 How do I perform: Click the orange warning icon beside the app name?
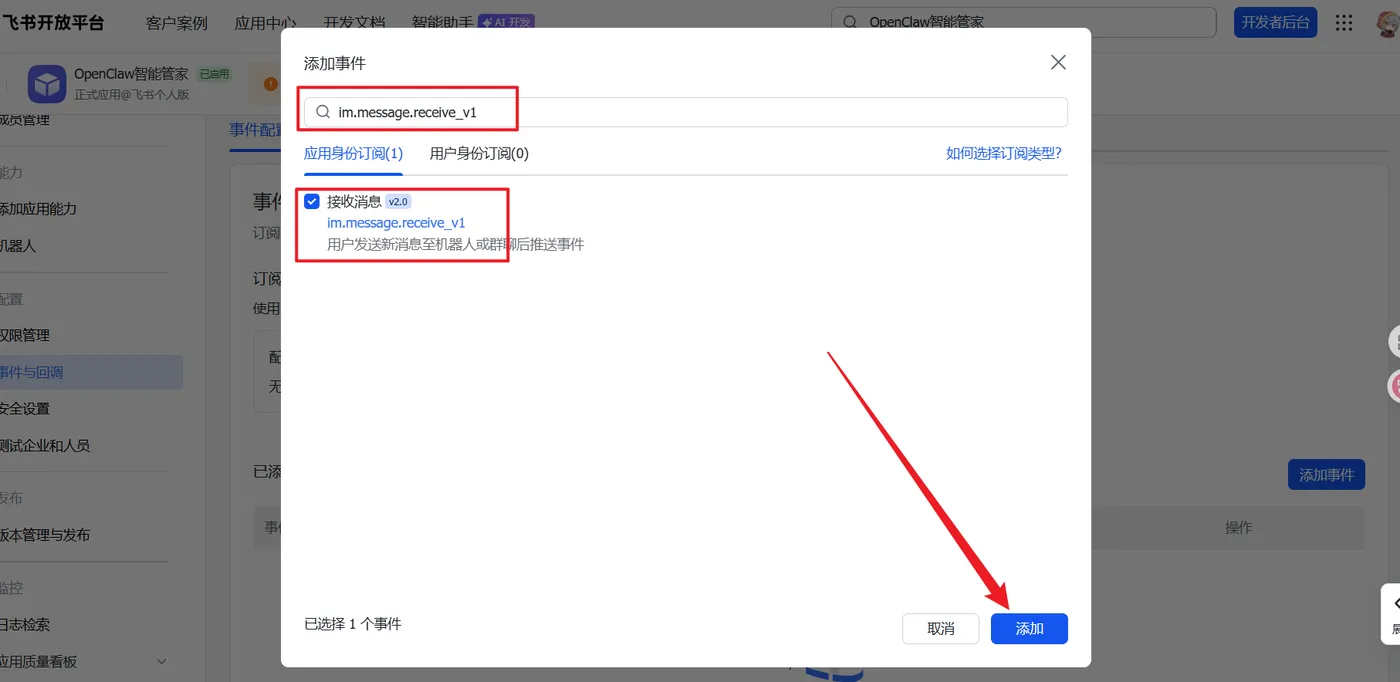coord(271,84)
